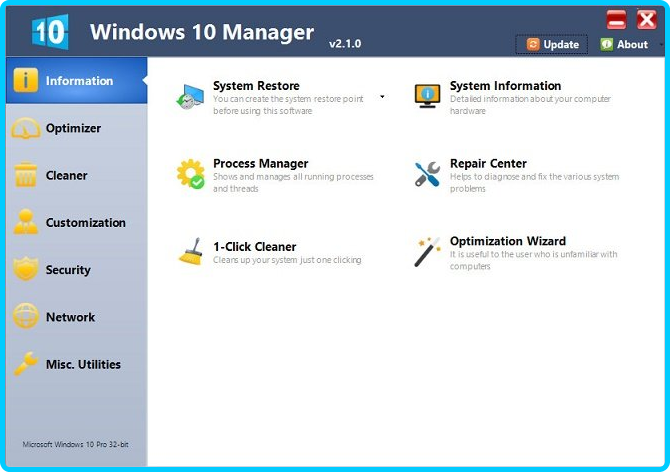This screenshot has width=670, height=472.
Task: Click the About button text
Action: coord(632,44)
